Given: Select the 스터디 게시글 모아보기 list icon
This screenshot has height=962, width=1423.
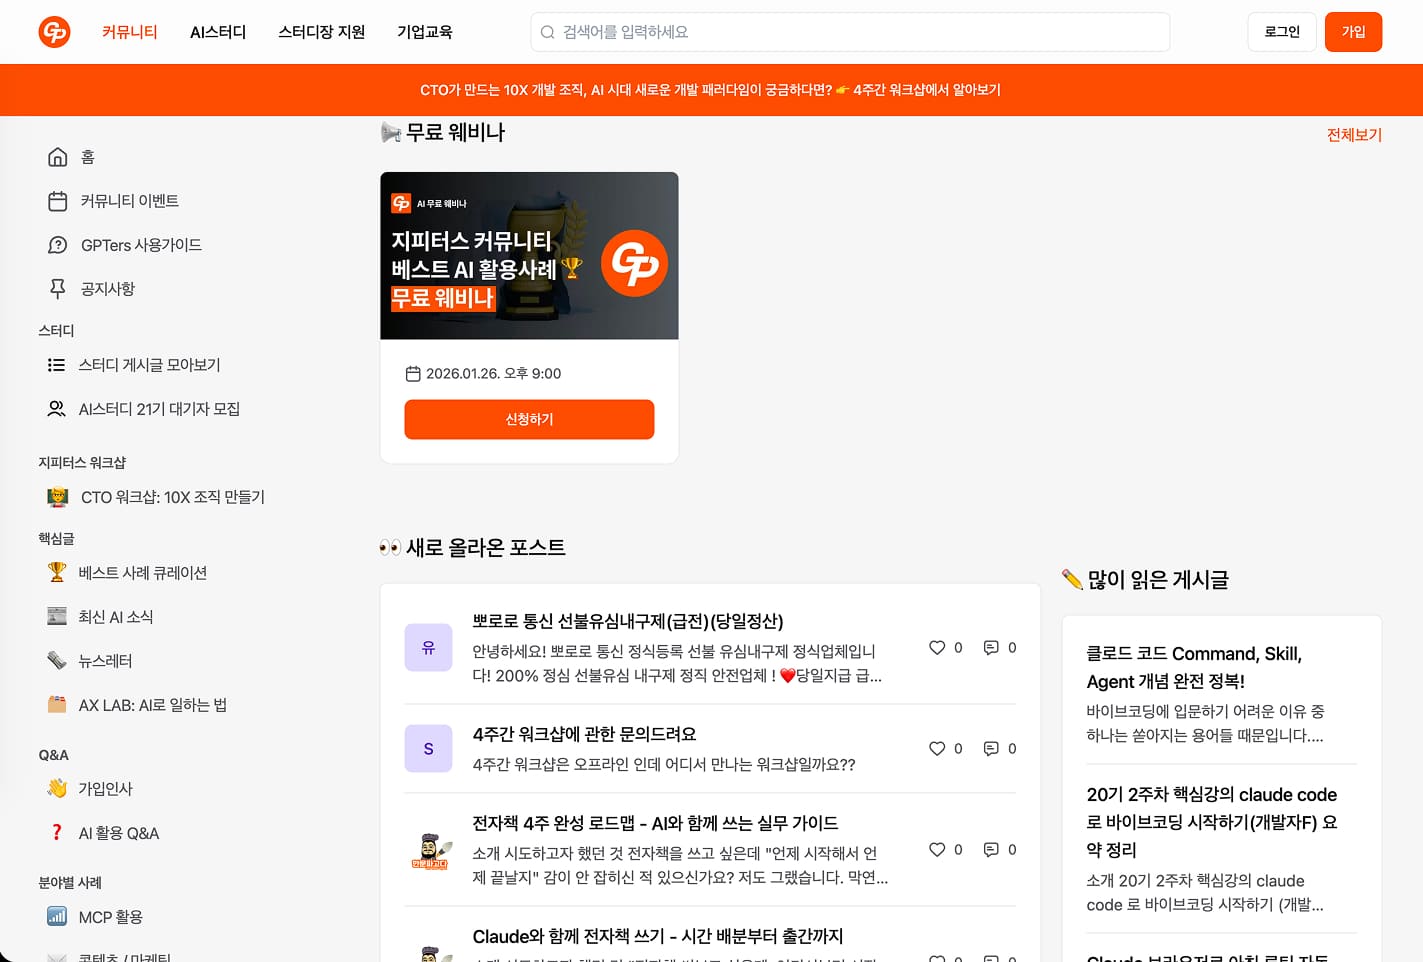Looking at the screenshot, I should (57, 364).
